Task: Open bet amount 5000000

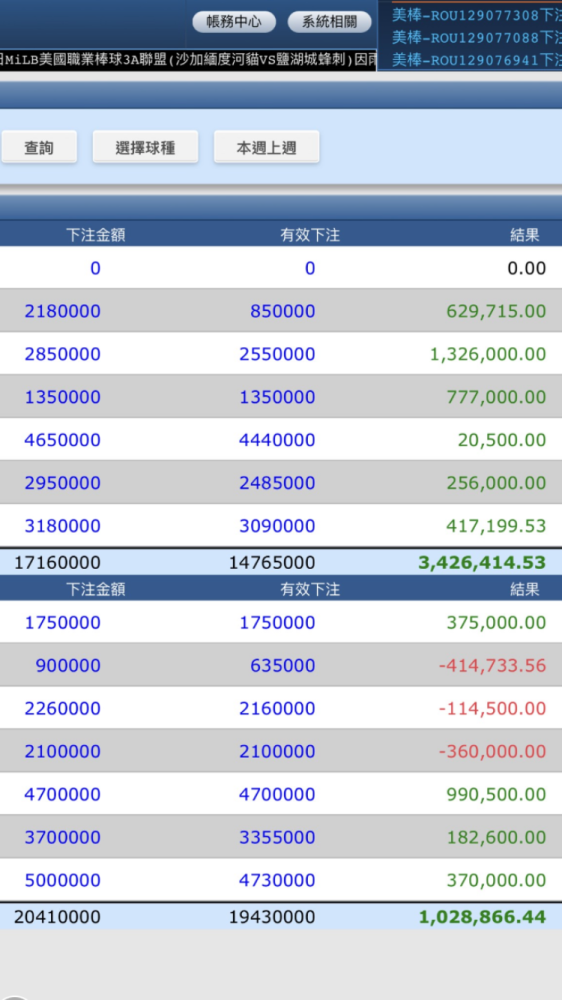Action: (63, 881)
